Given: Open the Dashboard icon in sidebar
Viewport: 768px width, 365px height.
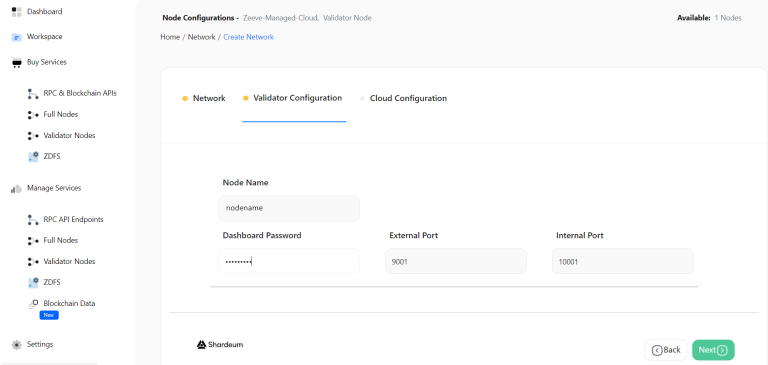Looking at the screenshot, I should pos(17,12).
